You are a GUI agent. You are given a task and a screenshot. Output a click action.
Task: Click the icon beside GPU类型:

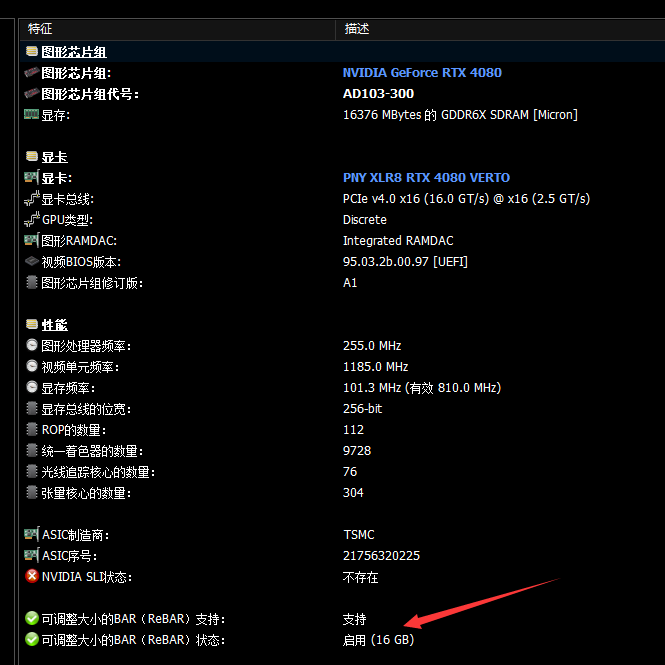[x=32, y=219]
